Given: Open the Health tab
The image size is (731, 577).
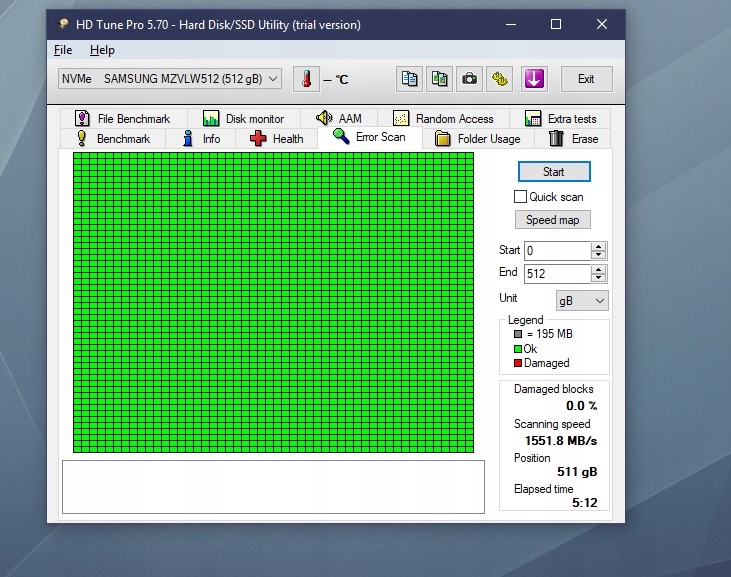Looking at the screenshot, I should (276, 139).
